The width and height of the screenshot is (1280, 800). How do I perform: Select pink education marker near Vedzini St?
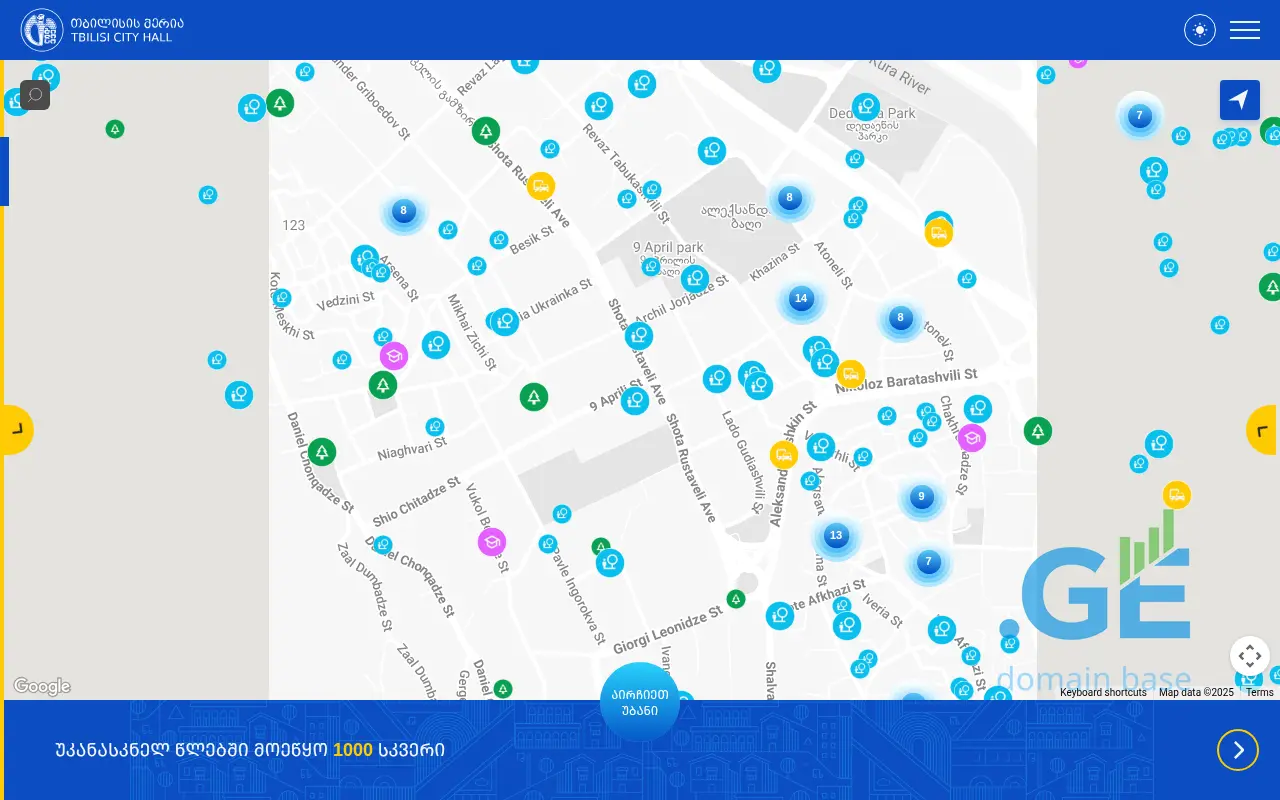click(393, 356)
